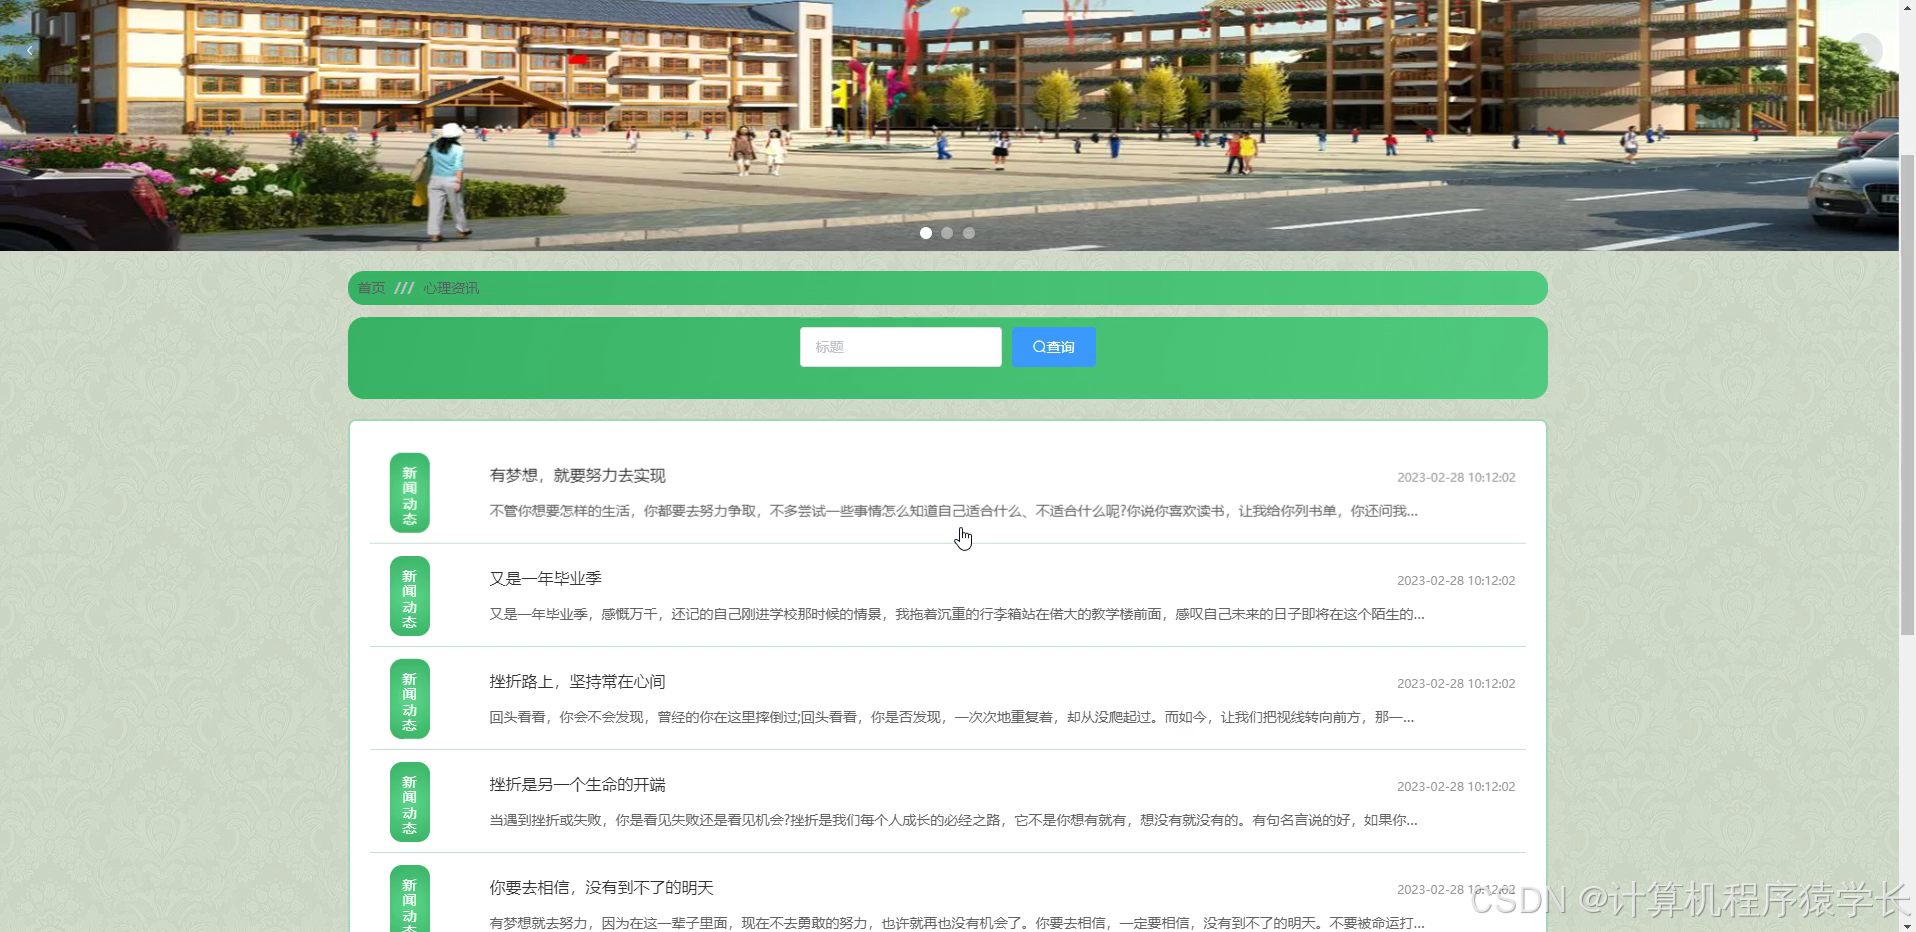Click the 新闻动态 badge beside 挫折路上，坚持常在心间
The height and width of the screenshot is (932, 1916).
pyautogui.click(x=408, y=699)
